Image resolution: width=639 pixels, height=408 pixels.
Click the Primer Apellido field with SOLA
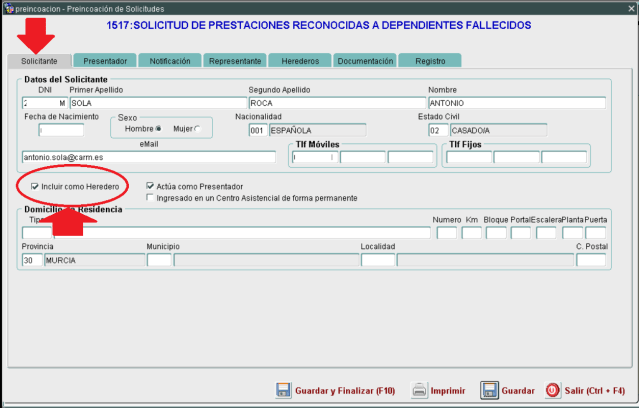159,103
